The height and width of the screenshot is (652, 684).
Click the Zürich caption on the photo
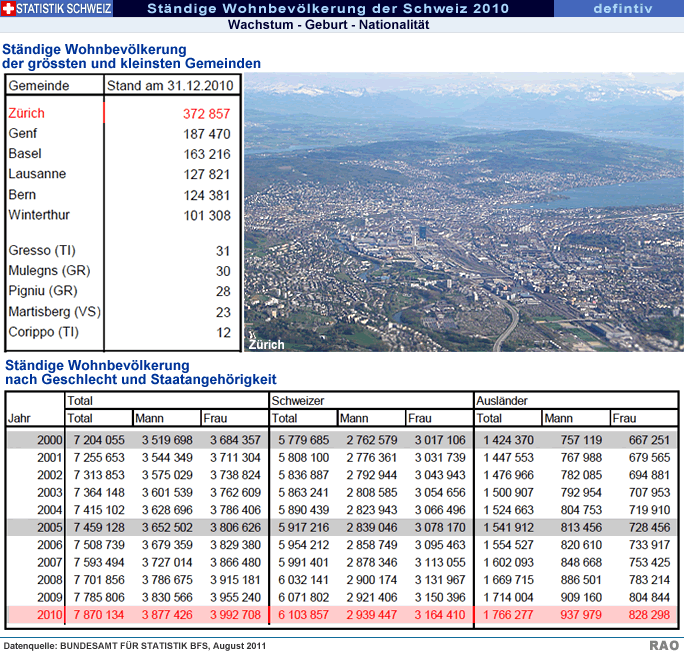266,344
